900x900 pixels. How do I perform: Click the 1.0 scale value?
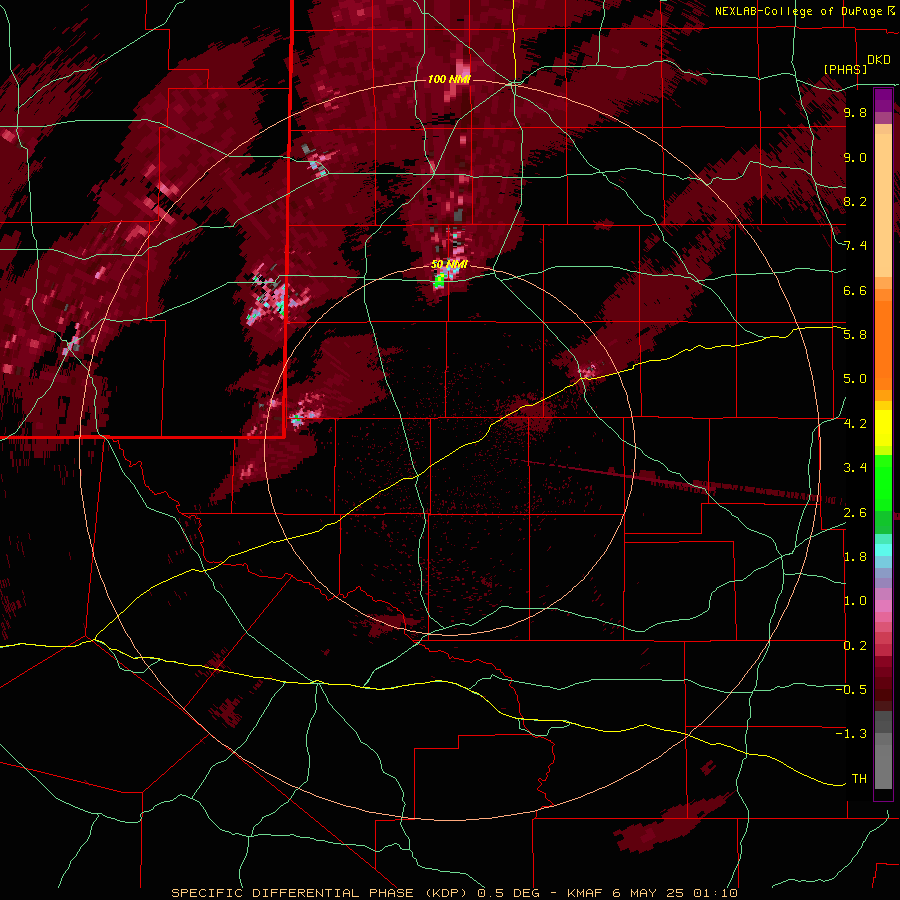[855, 601]
